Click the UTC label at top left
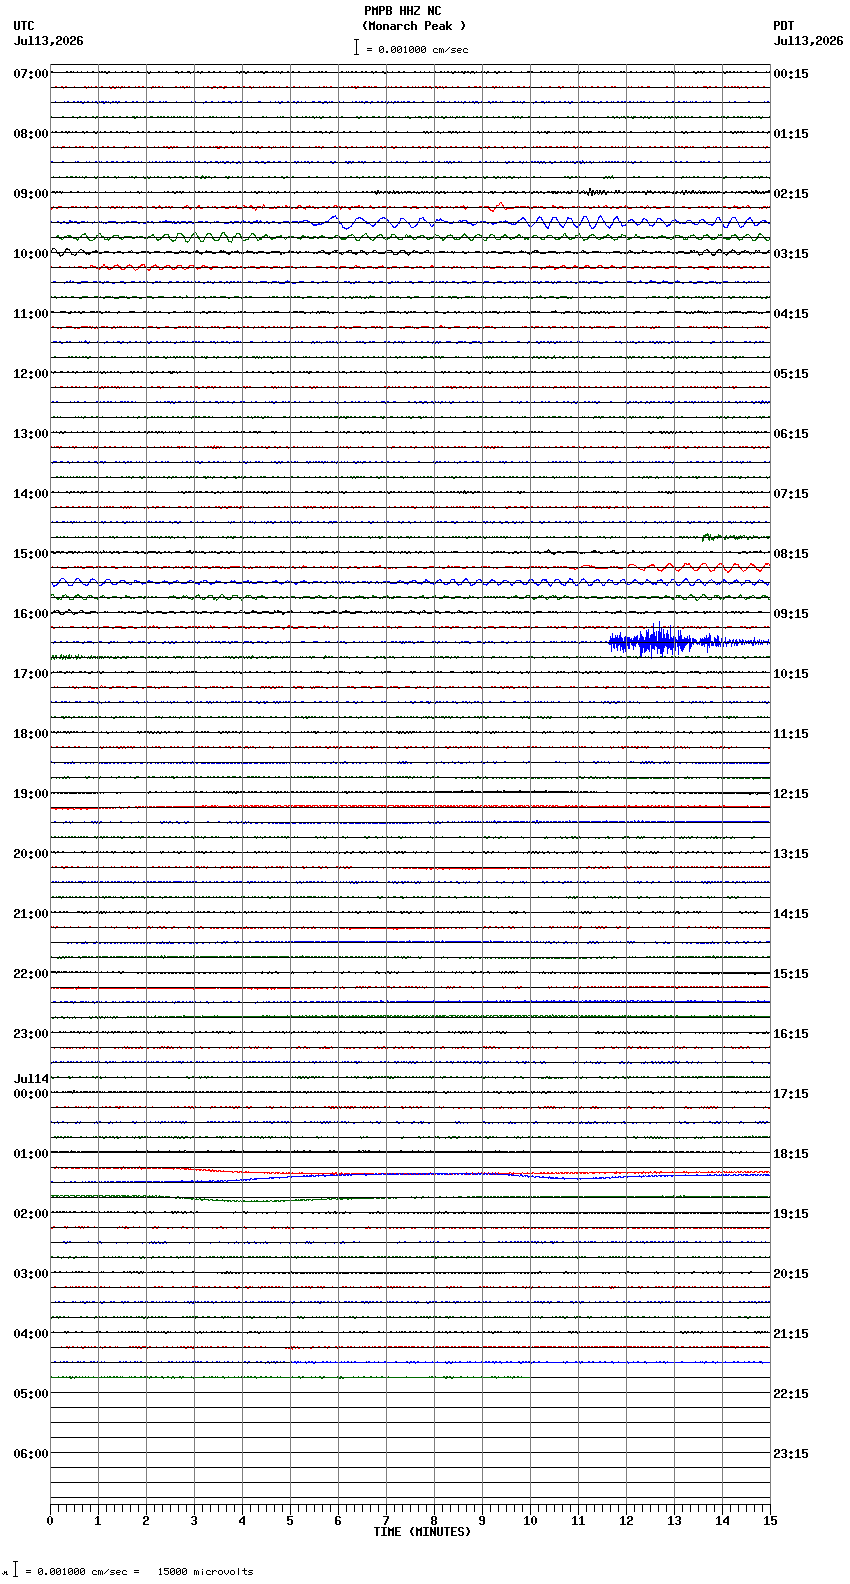The height and width of the screenshot is (1584, 850). point(24,26)
